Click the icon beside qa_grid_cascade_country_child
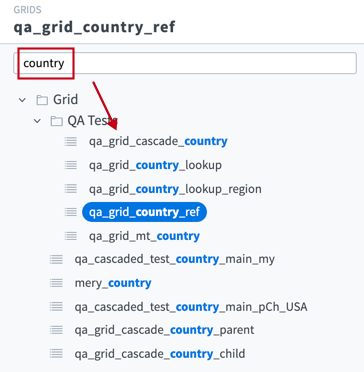Image resolution: width=364 pixels, height=372 pixels. [x=56, y=354]
